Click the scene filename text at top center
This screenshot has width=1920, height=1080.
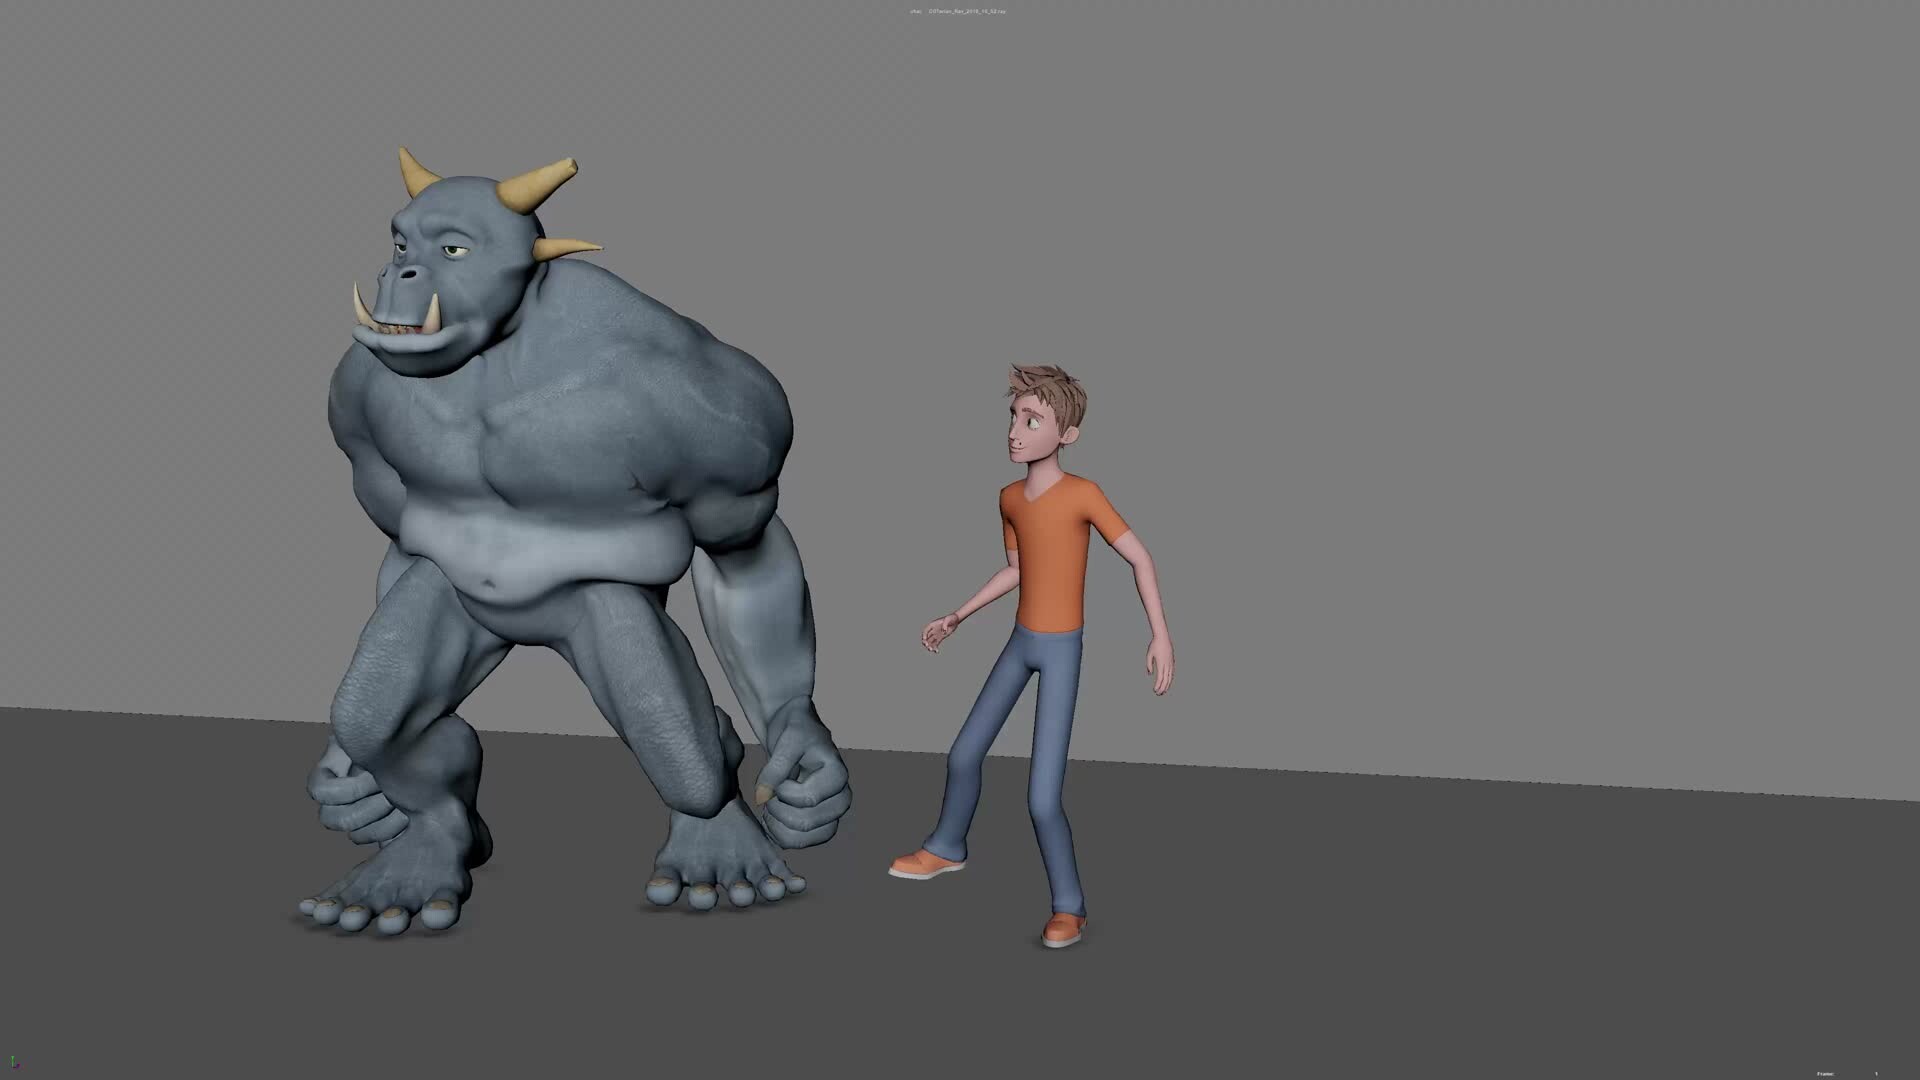965,12
